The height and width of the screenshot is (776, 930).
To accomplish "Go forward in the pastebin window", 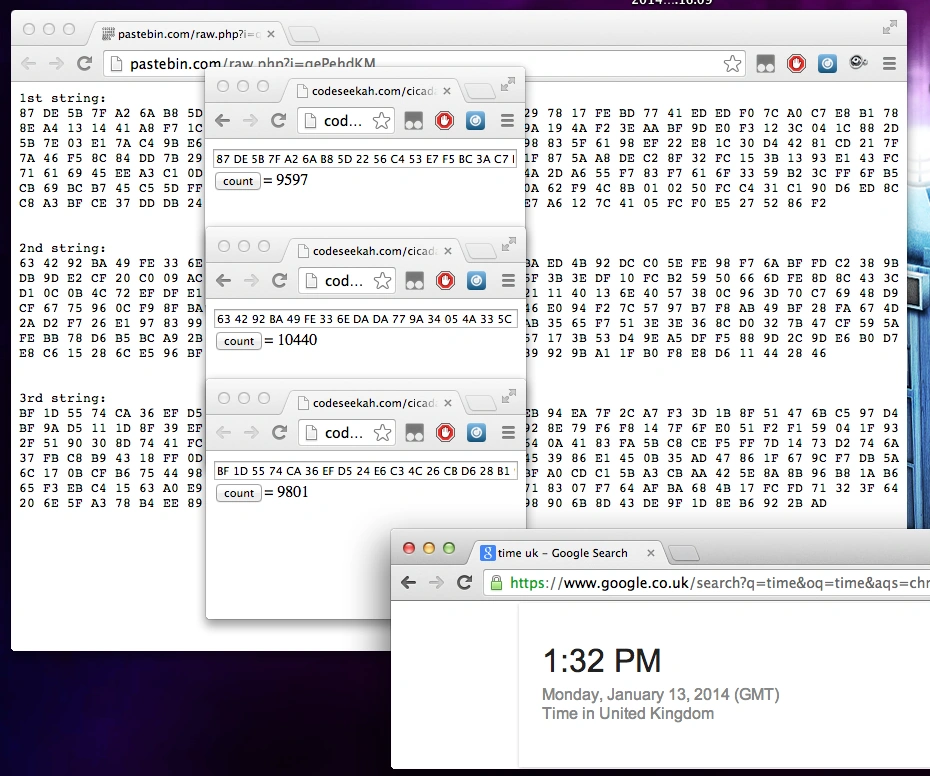I will point(56,63).
